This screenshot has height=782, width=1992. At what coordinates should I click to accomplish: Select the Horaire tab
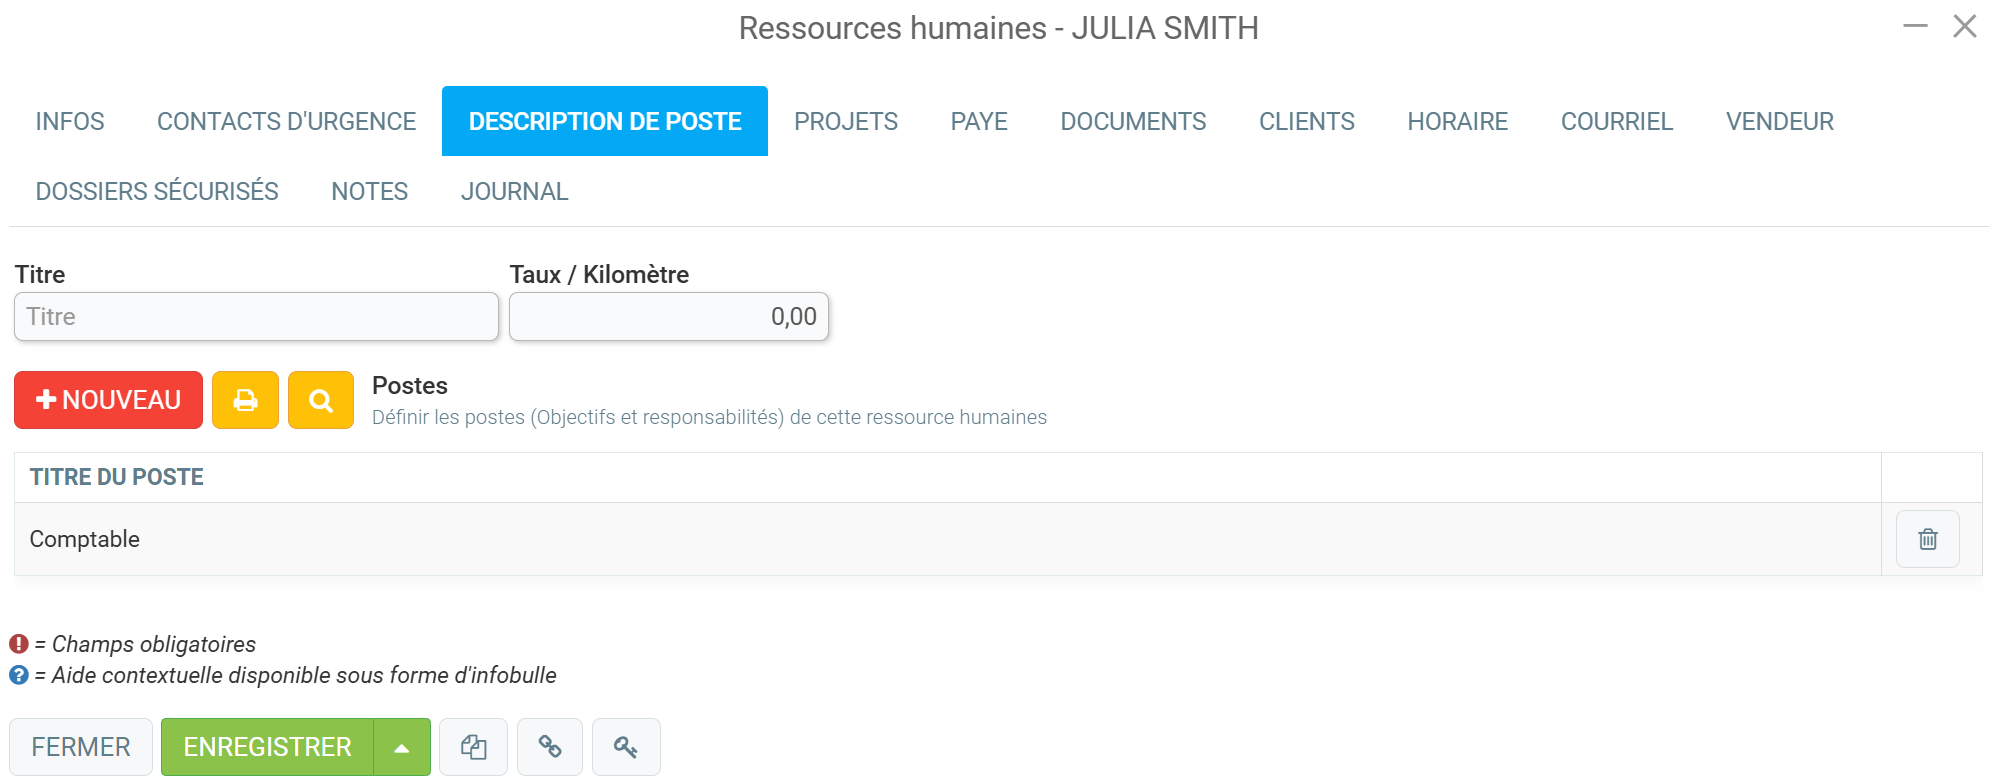click(x=1457, y=121)
